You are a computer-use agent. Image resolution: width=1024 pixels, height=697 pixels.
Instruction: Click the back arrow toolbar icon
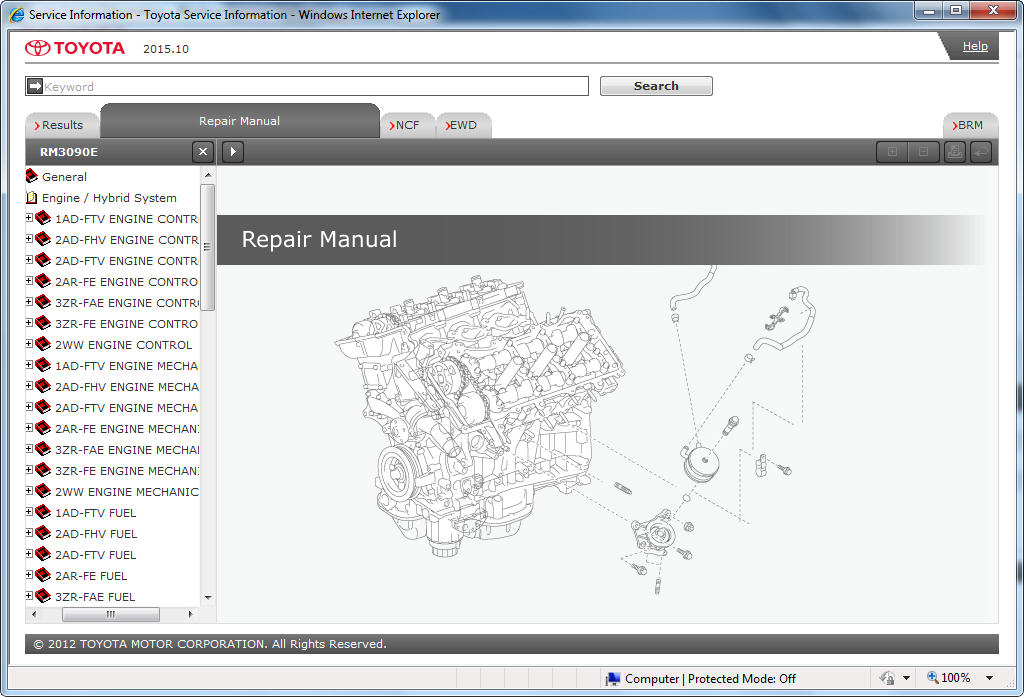pyautogui.click(x=981, y=152)
